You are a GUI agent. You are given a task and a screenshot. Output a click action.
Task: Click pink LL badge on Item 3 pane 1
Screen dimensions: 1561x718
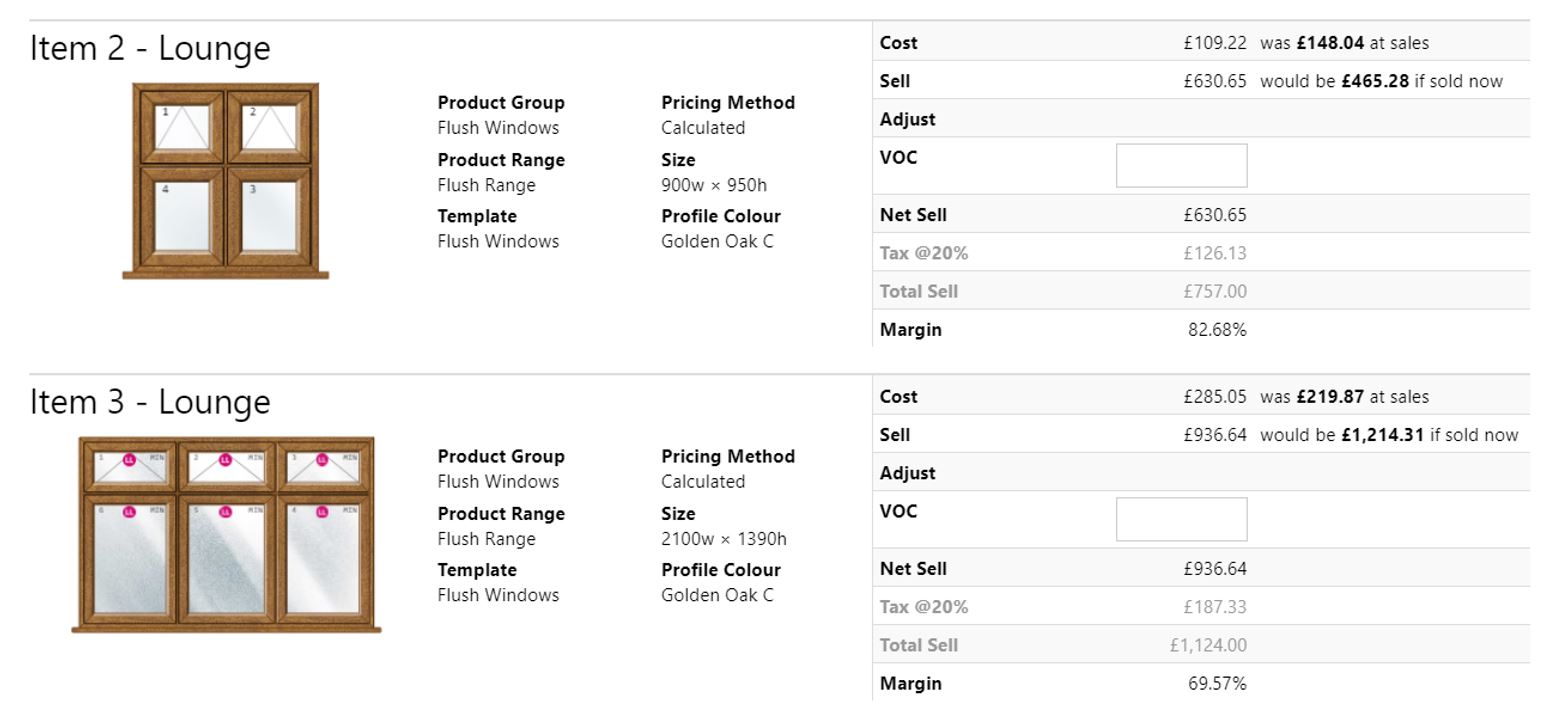129,460
